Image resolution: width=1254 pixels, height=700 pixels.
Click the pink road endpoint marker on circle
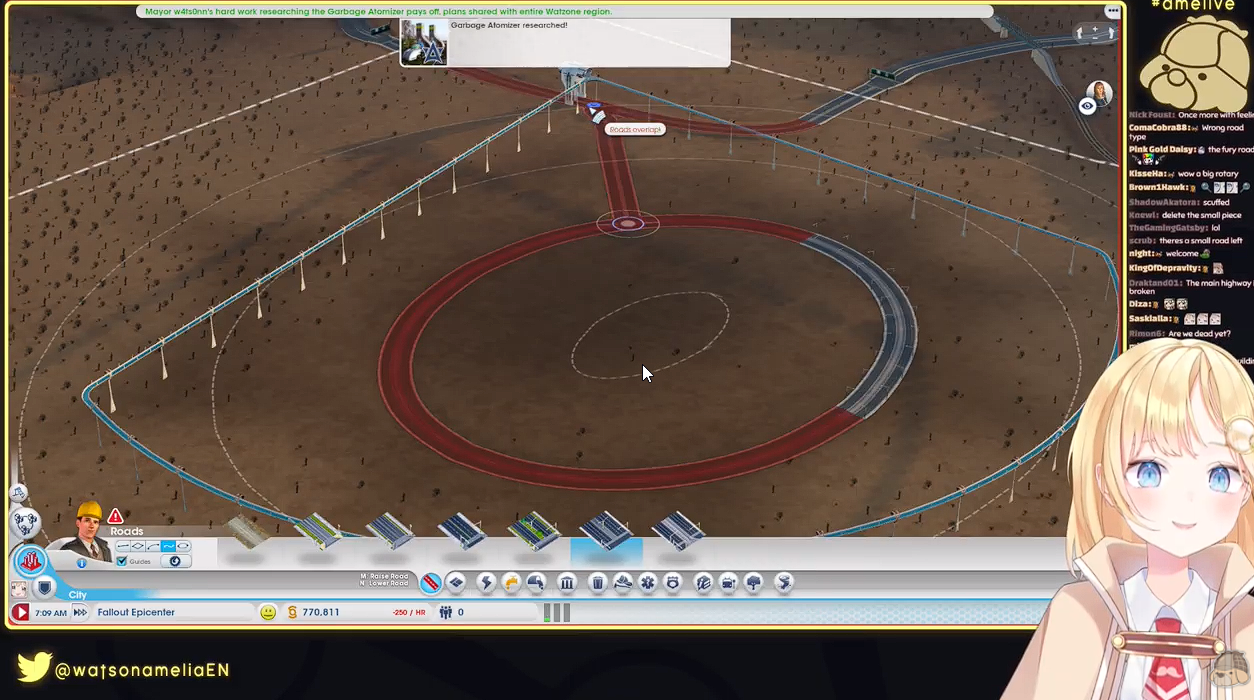tap(627, 223)
